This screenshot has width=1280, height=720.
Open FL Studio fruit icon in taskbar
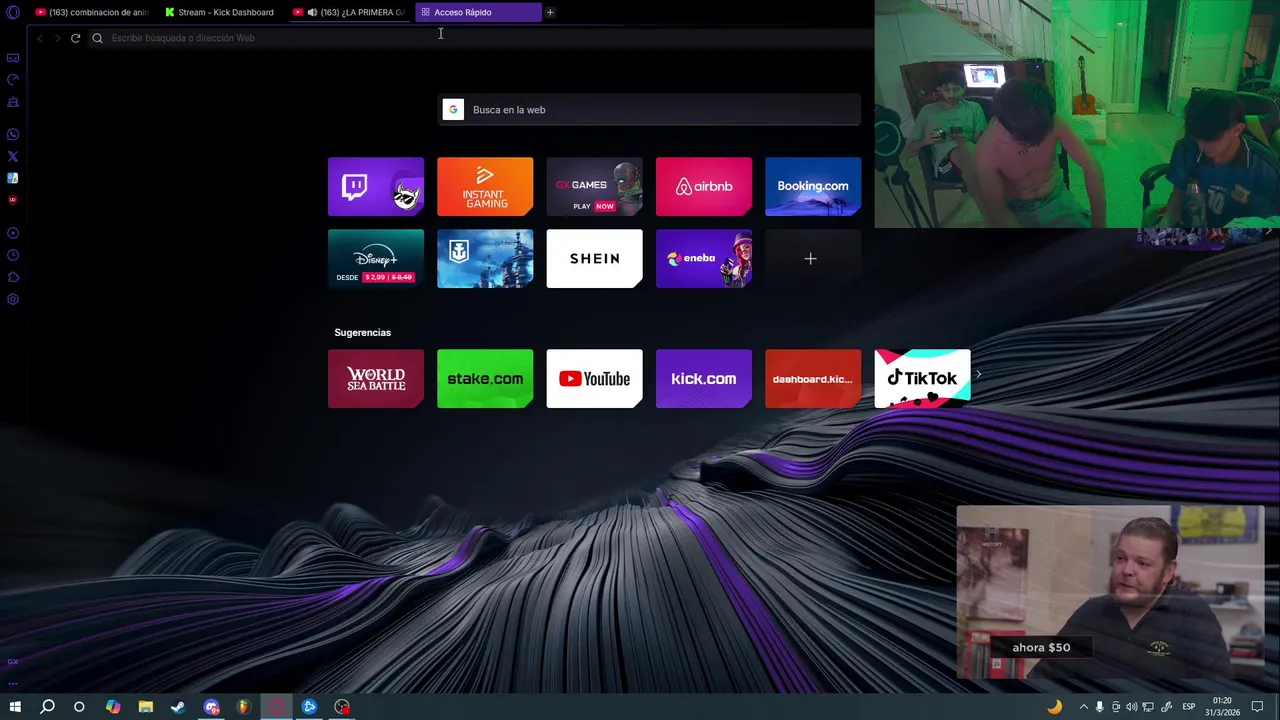pos(243,707)
